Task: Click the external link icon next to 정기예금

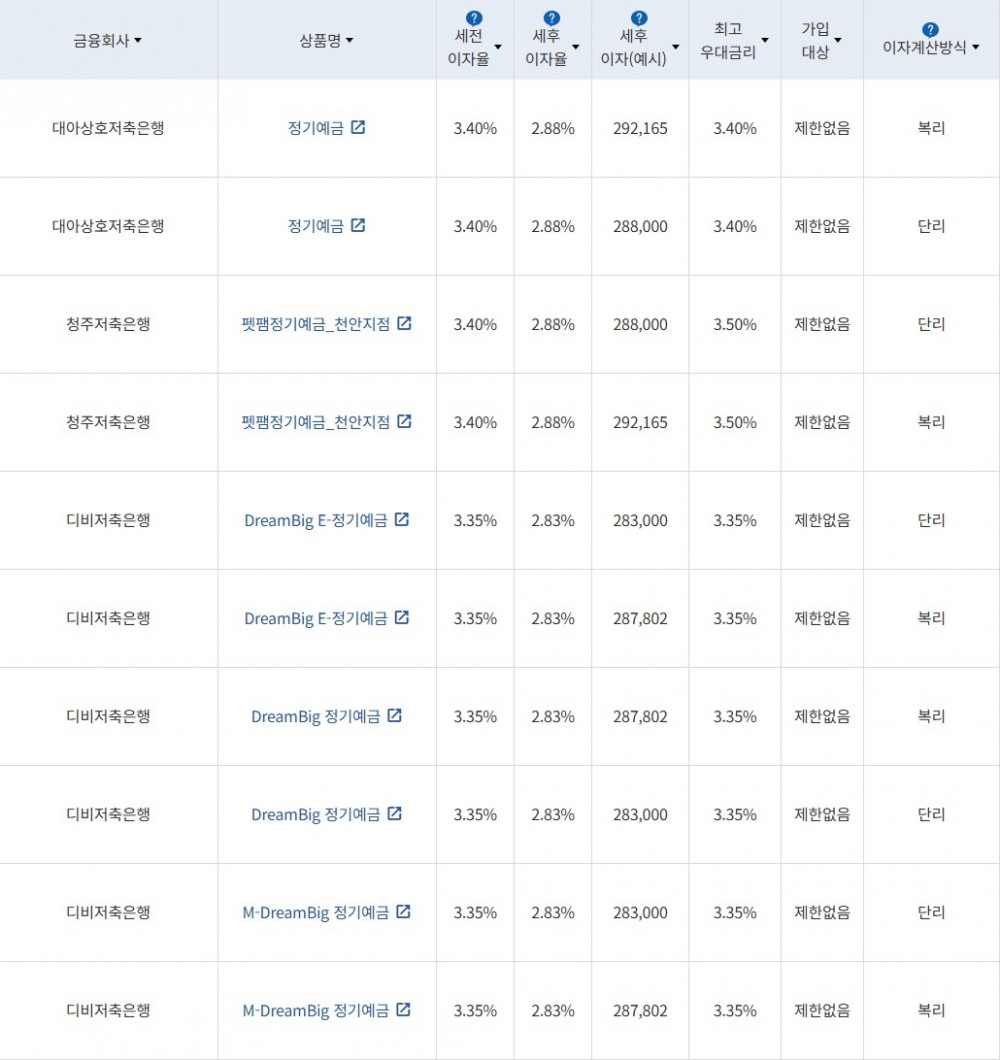Action: (x=360, y=128)
